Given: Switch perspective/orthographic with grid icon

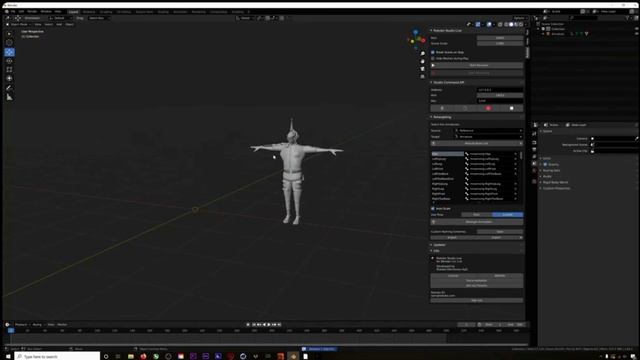Looking at the screenshot, I should [422, 76].
